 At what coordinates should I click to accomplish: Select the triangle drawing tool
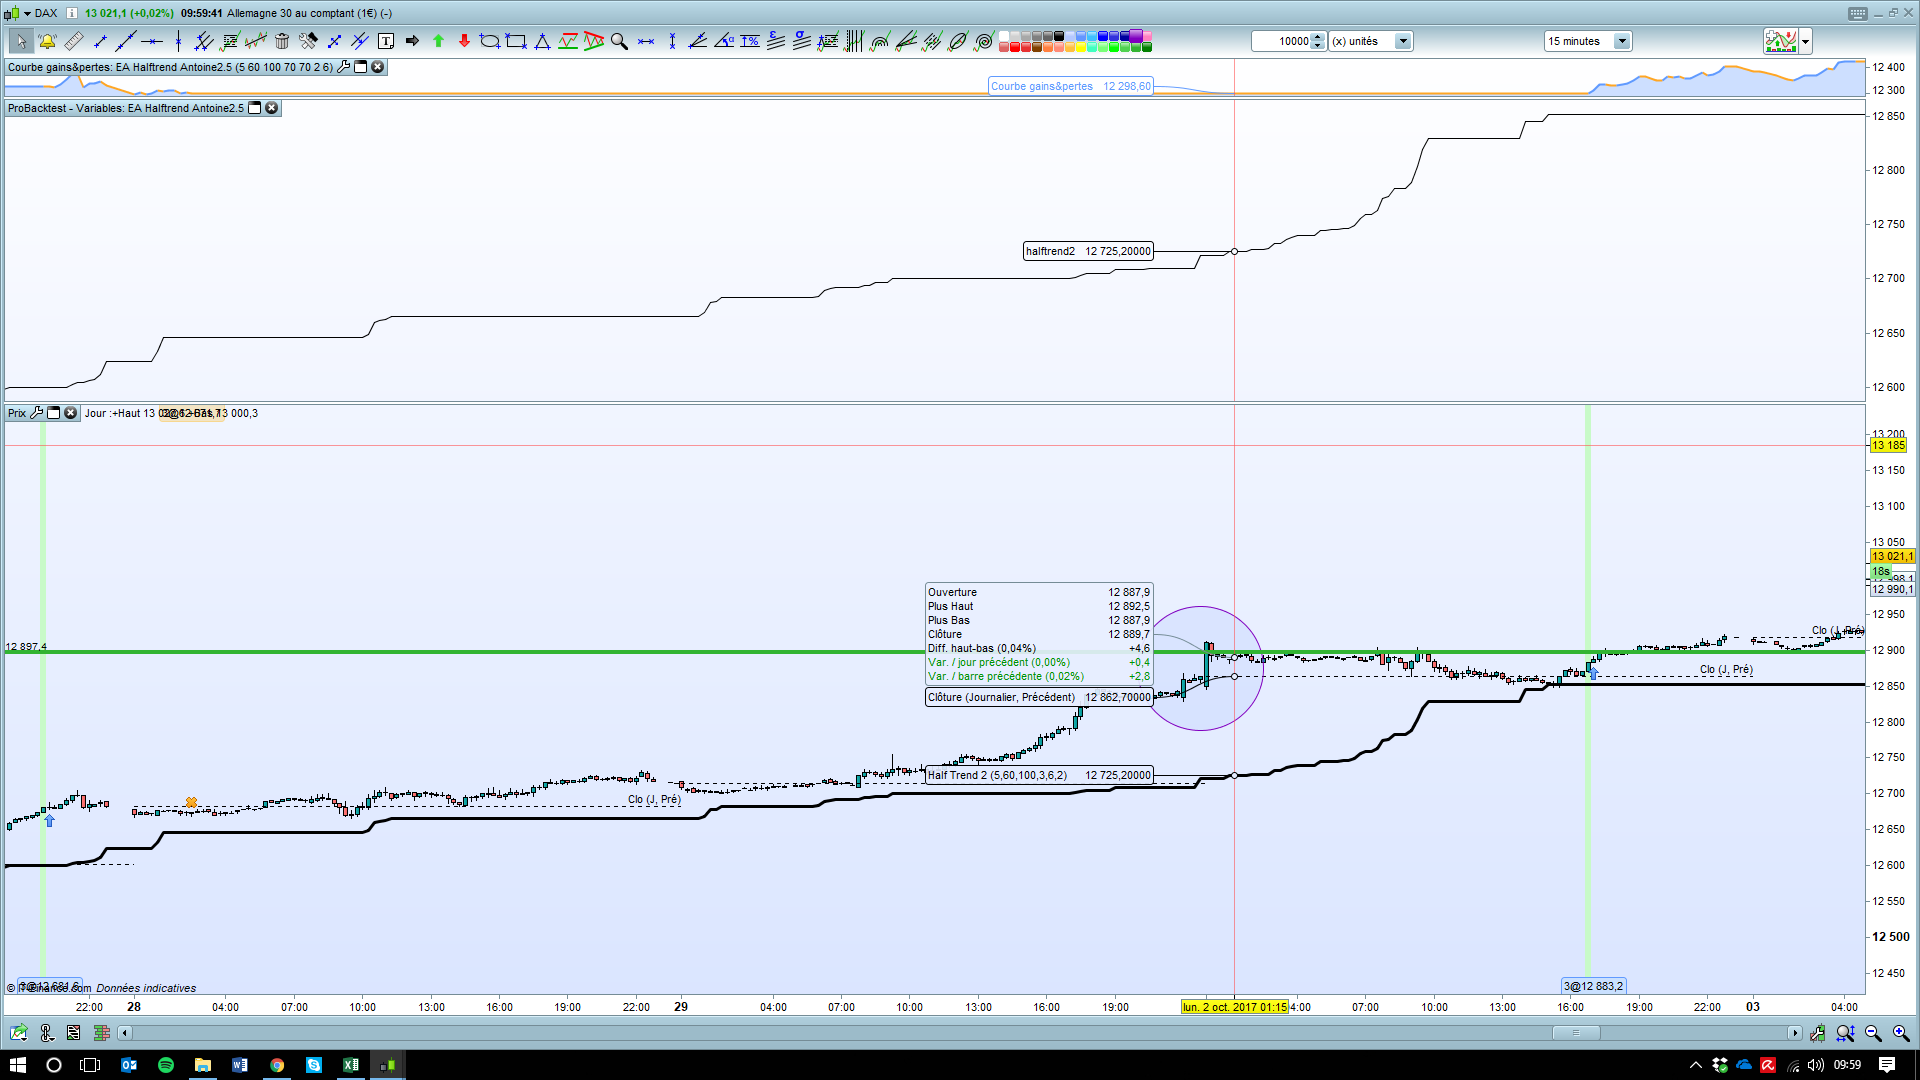tap(542, 41)
